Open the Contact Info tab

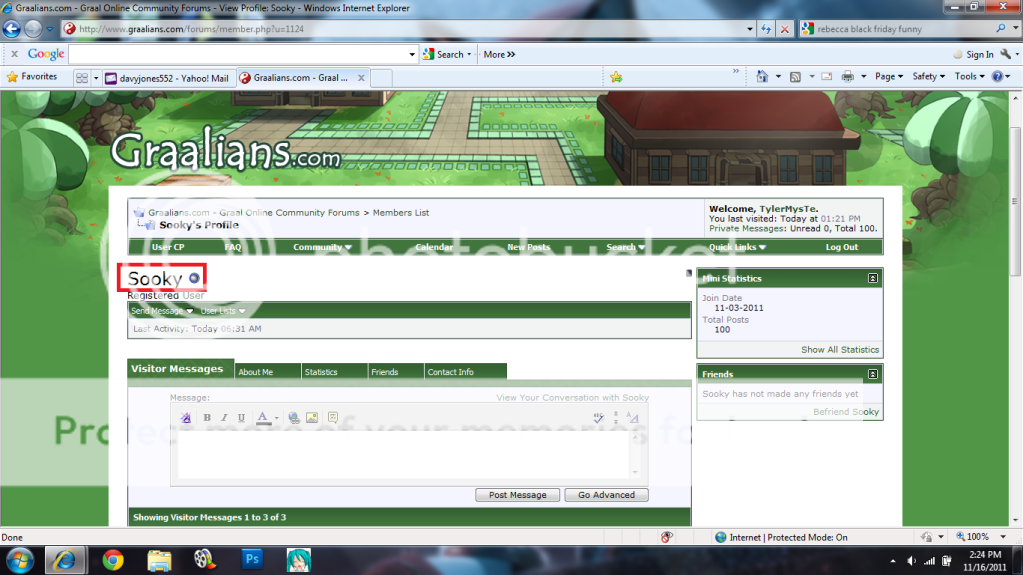click(x=450, y=372)
